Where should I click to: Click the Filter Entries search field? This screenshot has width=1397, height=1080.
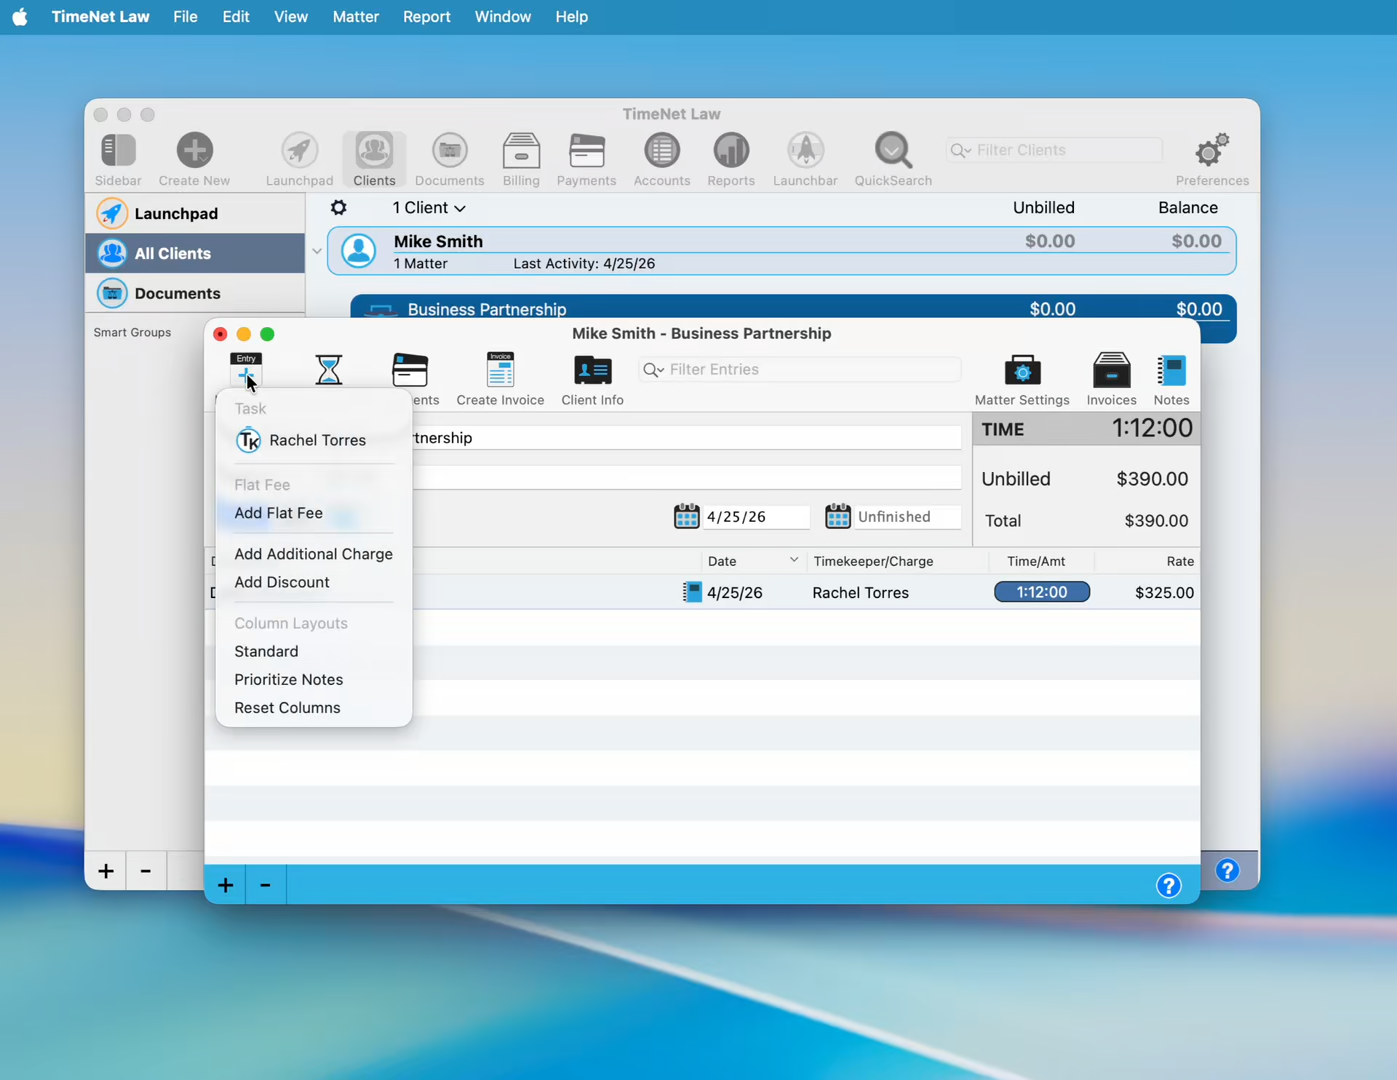click(x=800, y=370)
